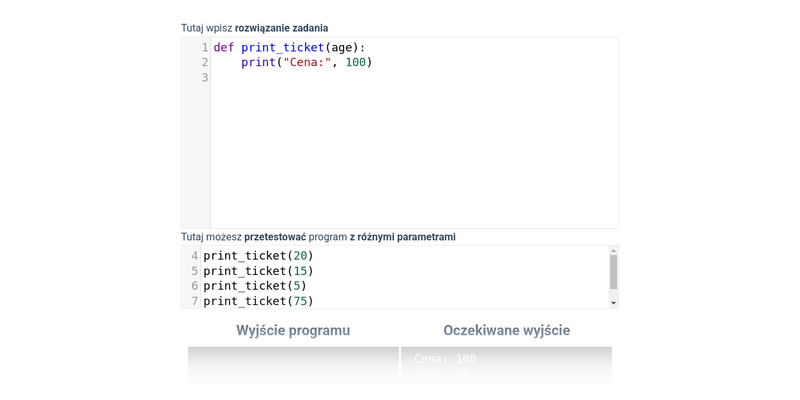This screenshot has height=400, width=800.
Task: Place cursor on print_ticket(5) test line
Action: click(254, 286)
